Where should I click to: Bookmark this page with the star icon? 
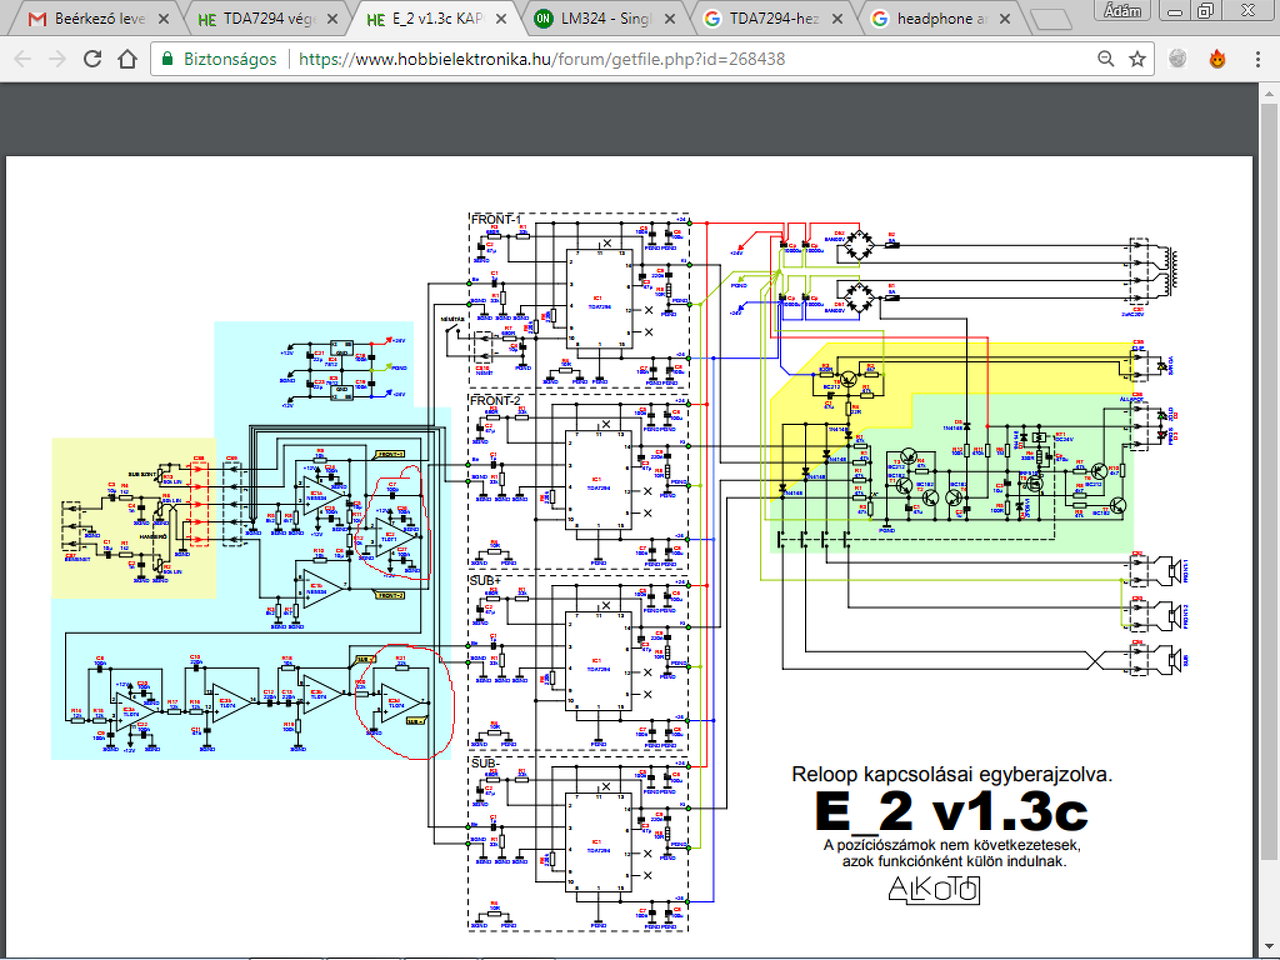(x=1137, y=59)
